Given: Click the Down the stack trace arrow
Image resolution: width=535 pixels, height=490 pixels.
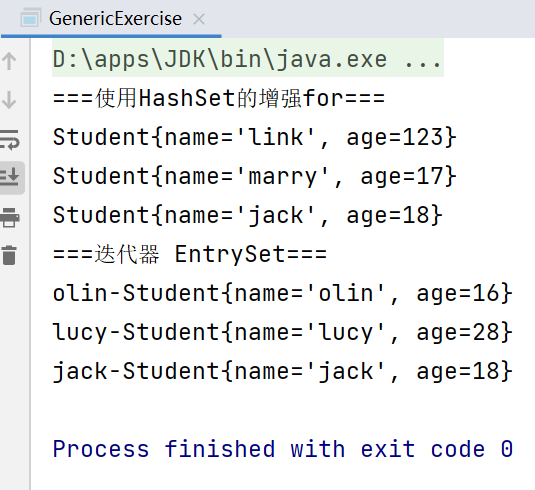Looking at the screenshot, I should point(9,100).
